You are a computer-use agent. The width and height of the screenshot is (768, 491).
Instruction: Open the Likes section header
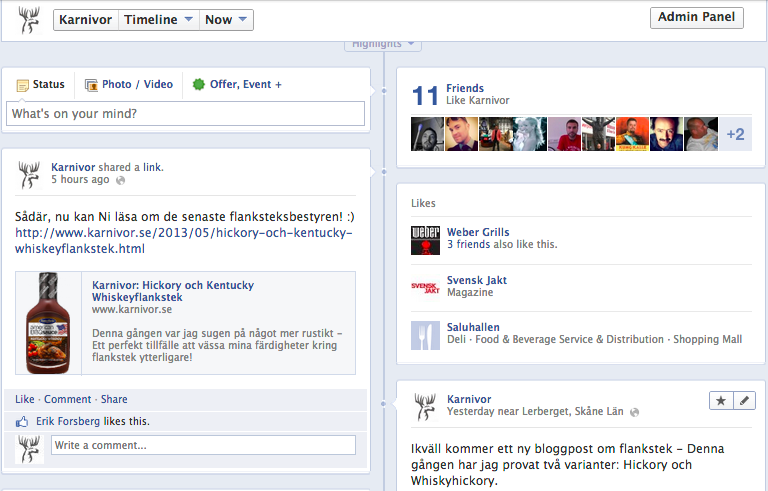coord(423,203)
